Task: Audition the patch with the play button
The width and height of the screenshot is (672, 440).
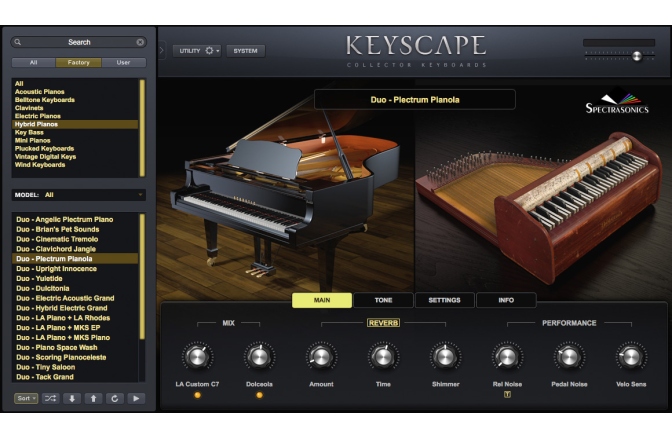Action: pos(136,398)
